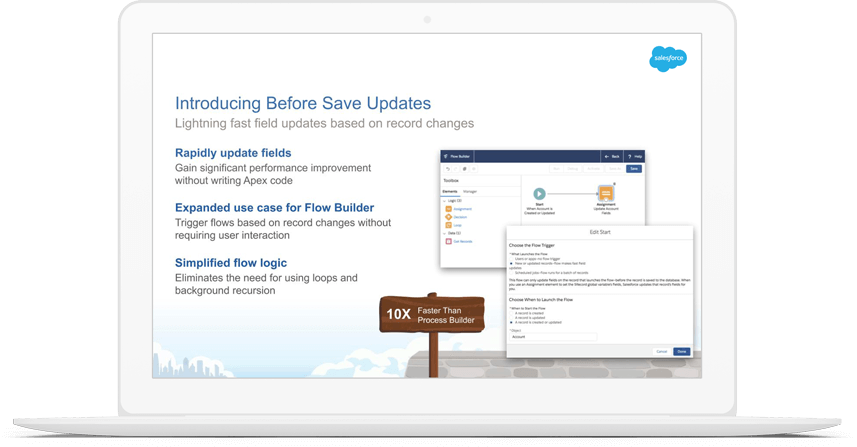The image size is (857, 447).
Task: Click the Decision element icon in Toolbox
Action: coord(449,217)
